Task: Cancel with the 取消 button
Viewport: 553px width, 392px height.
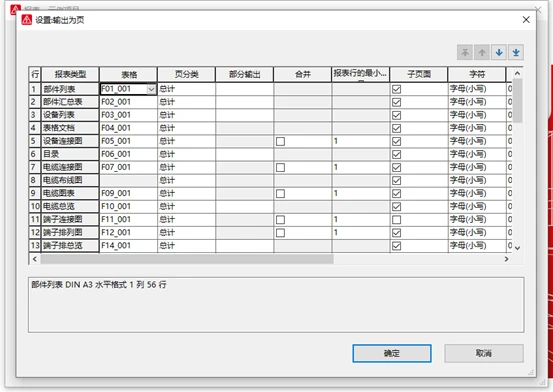Action: click(484, 353)
